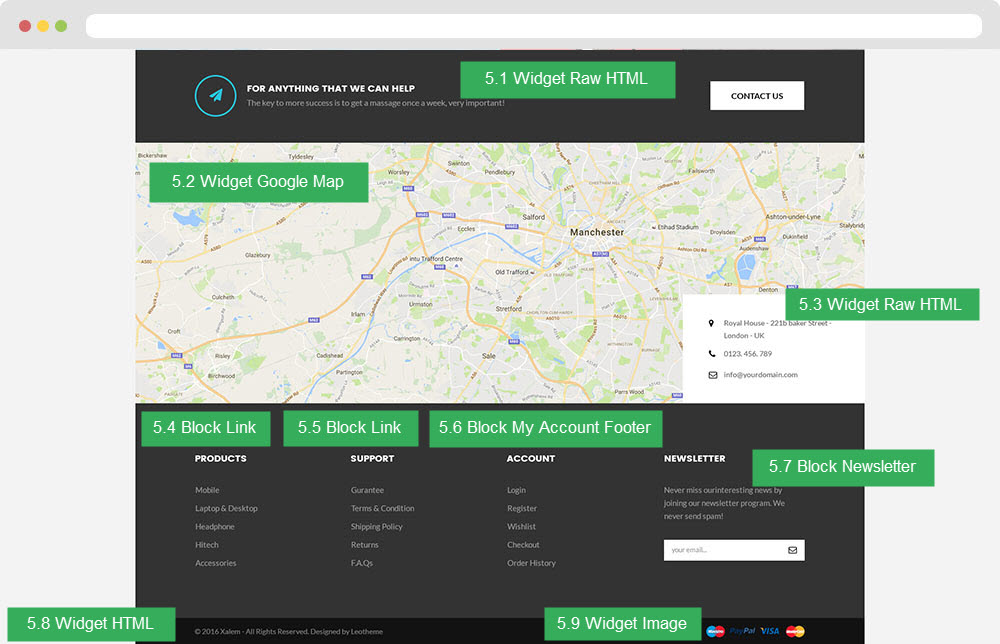Click the envelope icon beside info@yourdomain.com
This screenshot has width=1000, height=644.
click(x=712, y=375)
